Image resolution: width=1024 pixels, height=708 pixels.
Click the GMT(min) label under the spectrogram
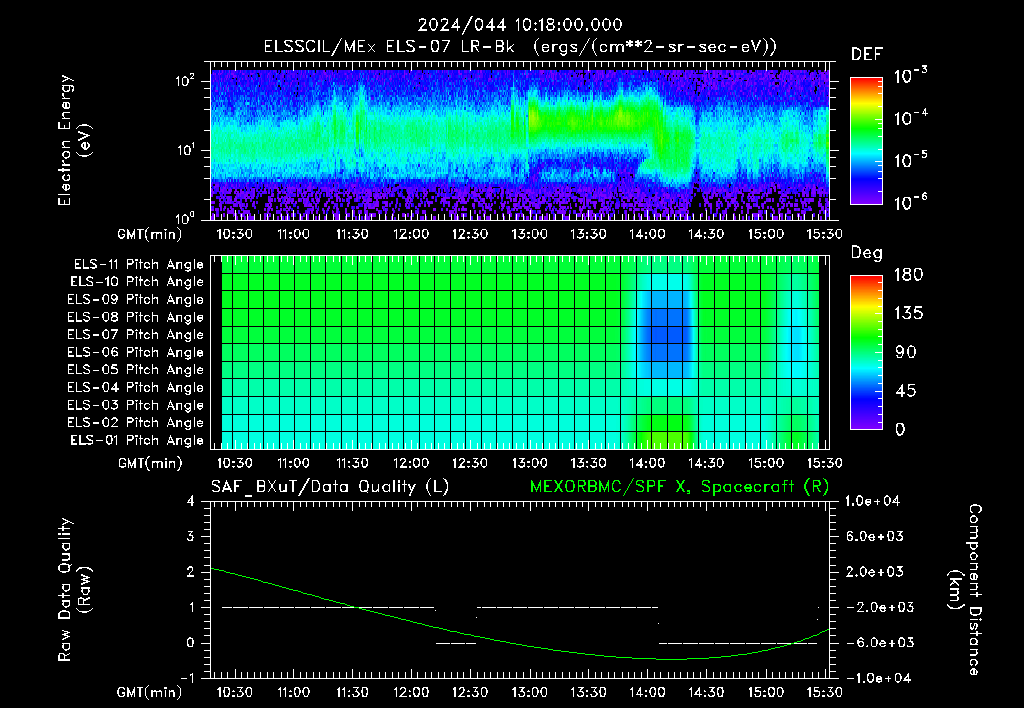pyautogui.click(x=150, y=234)
